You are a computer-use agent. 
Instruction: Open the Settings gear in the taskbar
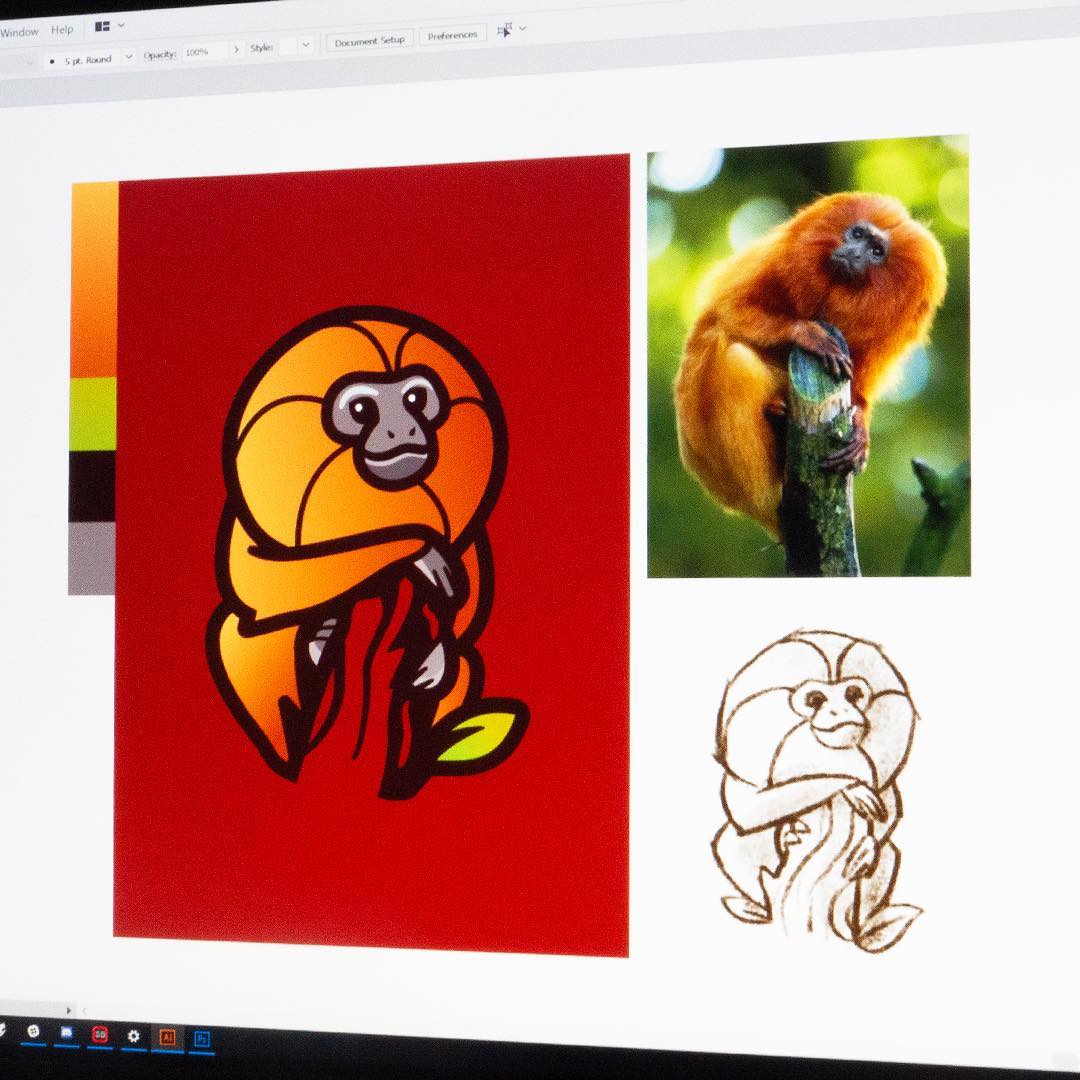point(134,1036)
